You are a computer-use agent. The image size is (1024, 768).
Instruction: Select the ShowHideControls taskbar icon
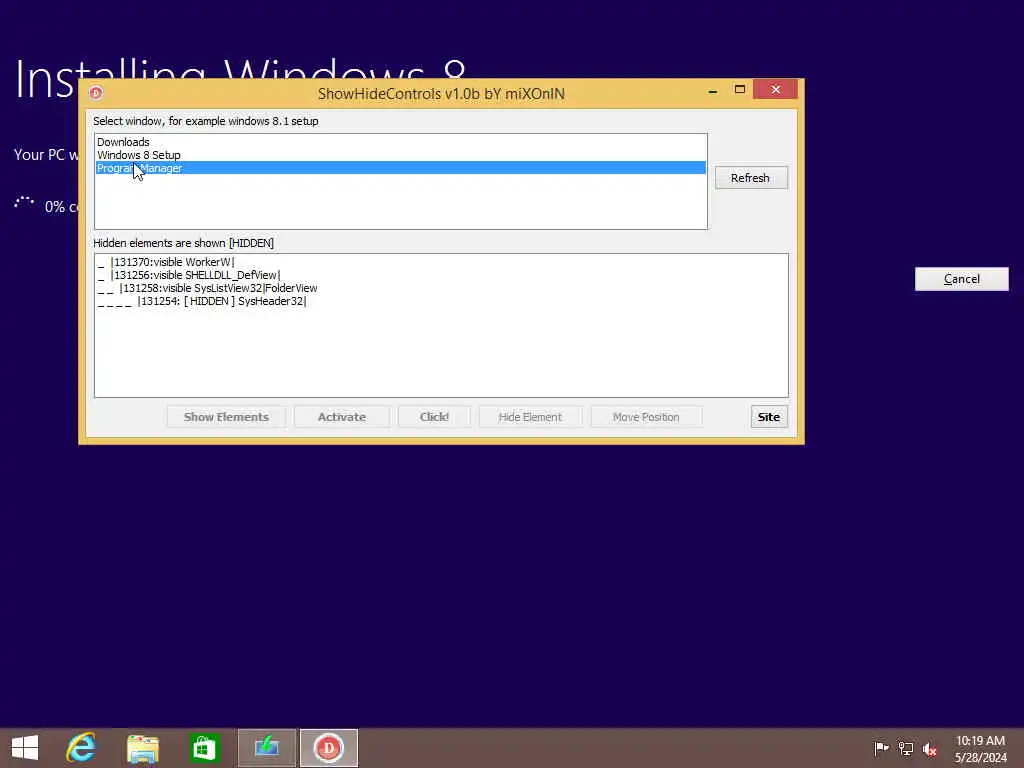pyautogui.click(x=328, y=748)
